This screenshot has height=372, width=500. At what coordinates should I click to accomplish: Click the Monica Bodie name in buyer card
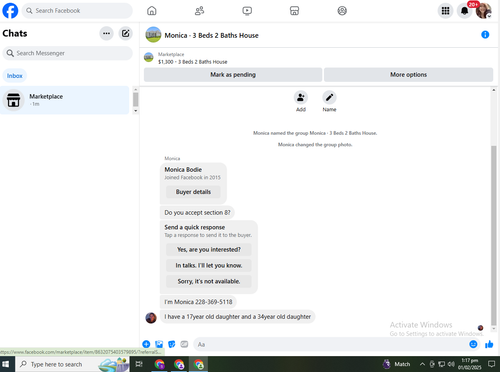point(183,169)
